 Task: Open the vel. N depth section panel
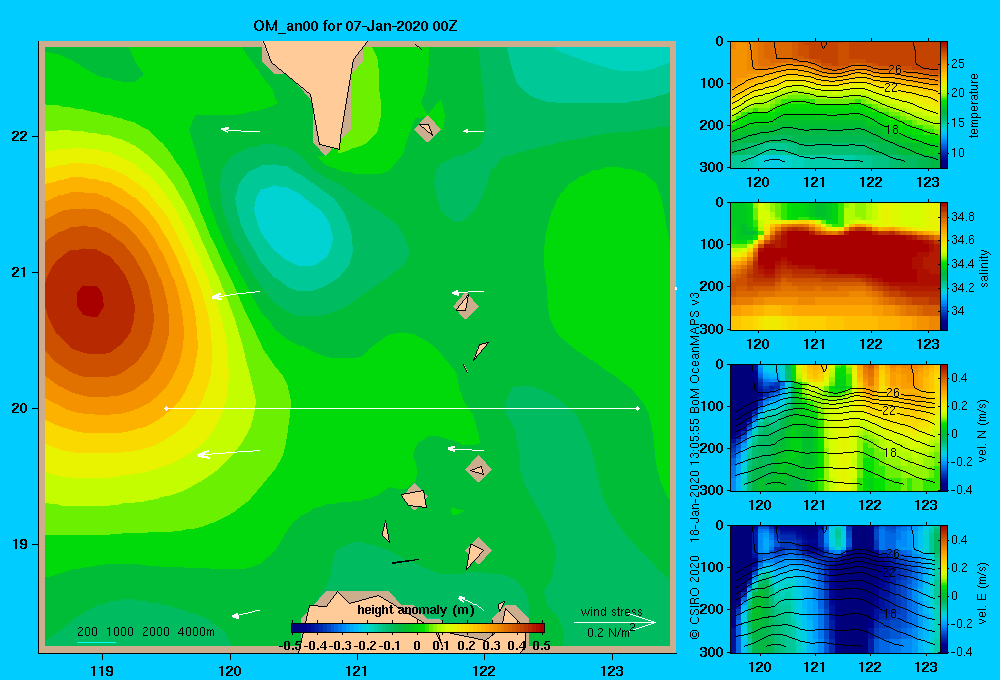[x=835, y=427]
